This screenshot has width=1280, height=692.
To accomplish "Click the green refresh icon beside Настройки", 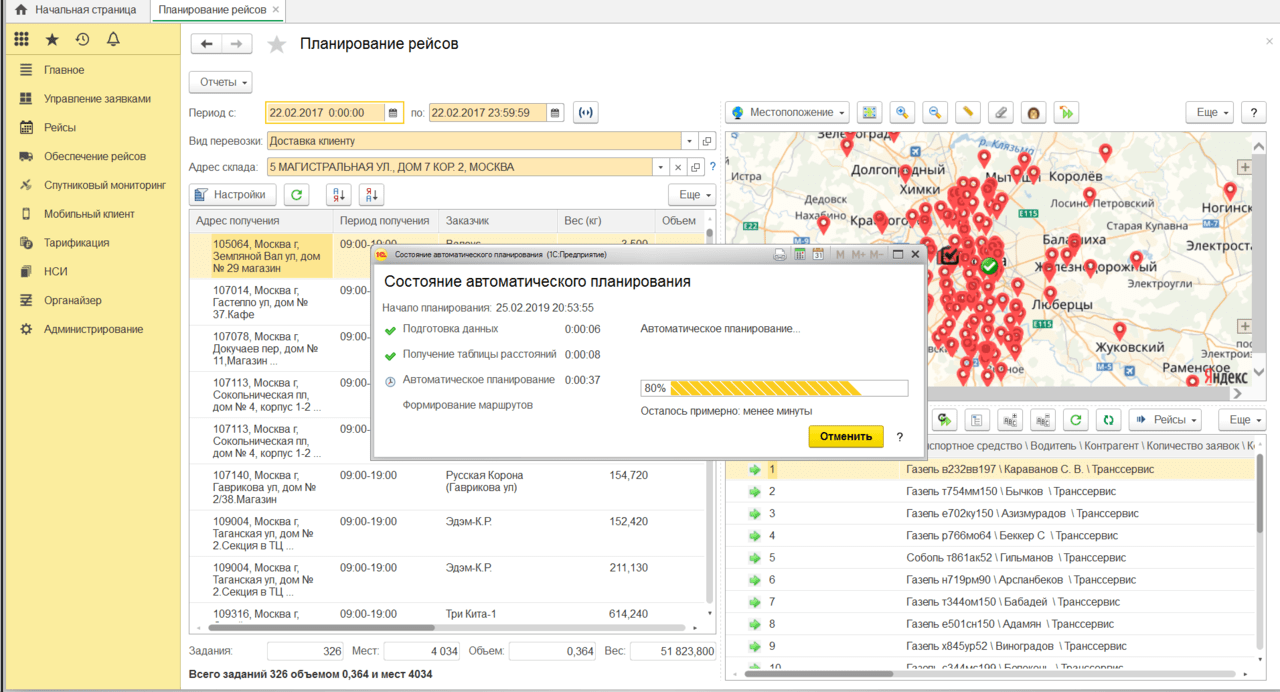I will point(297,195).
